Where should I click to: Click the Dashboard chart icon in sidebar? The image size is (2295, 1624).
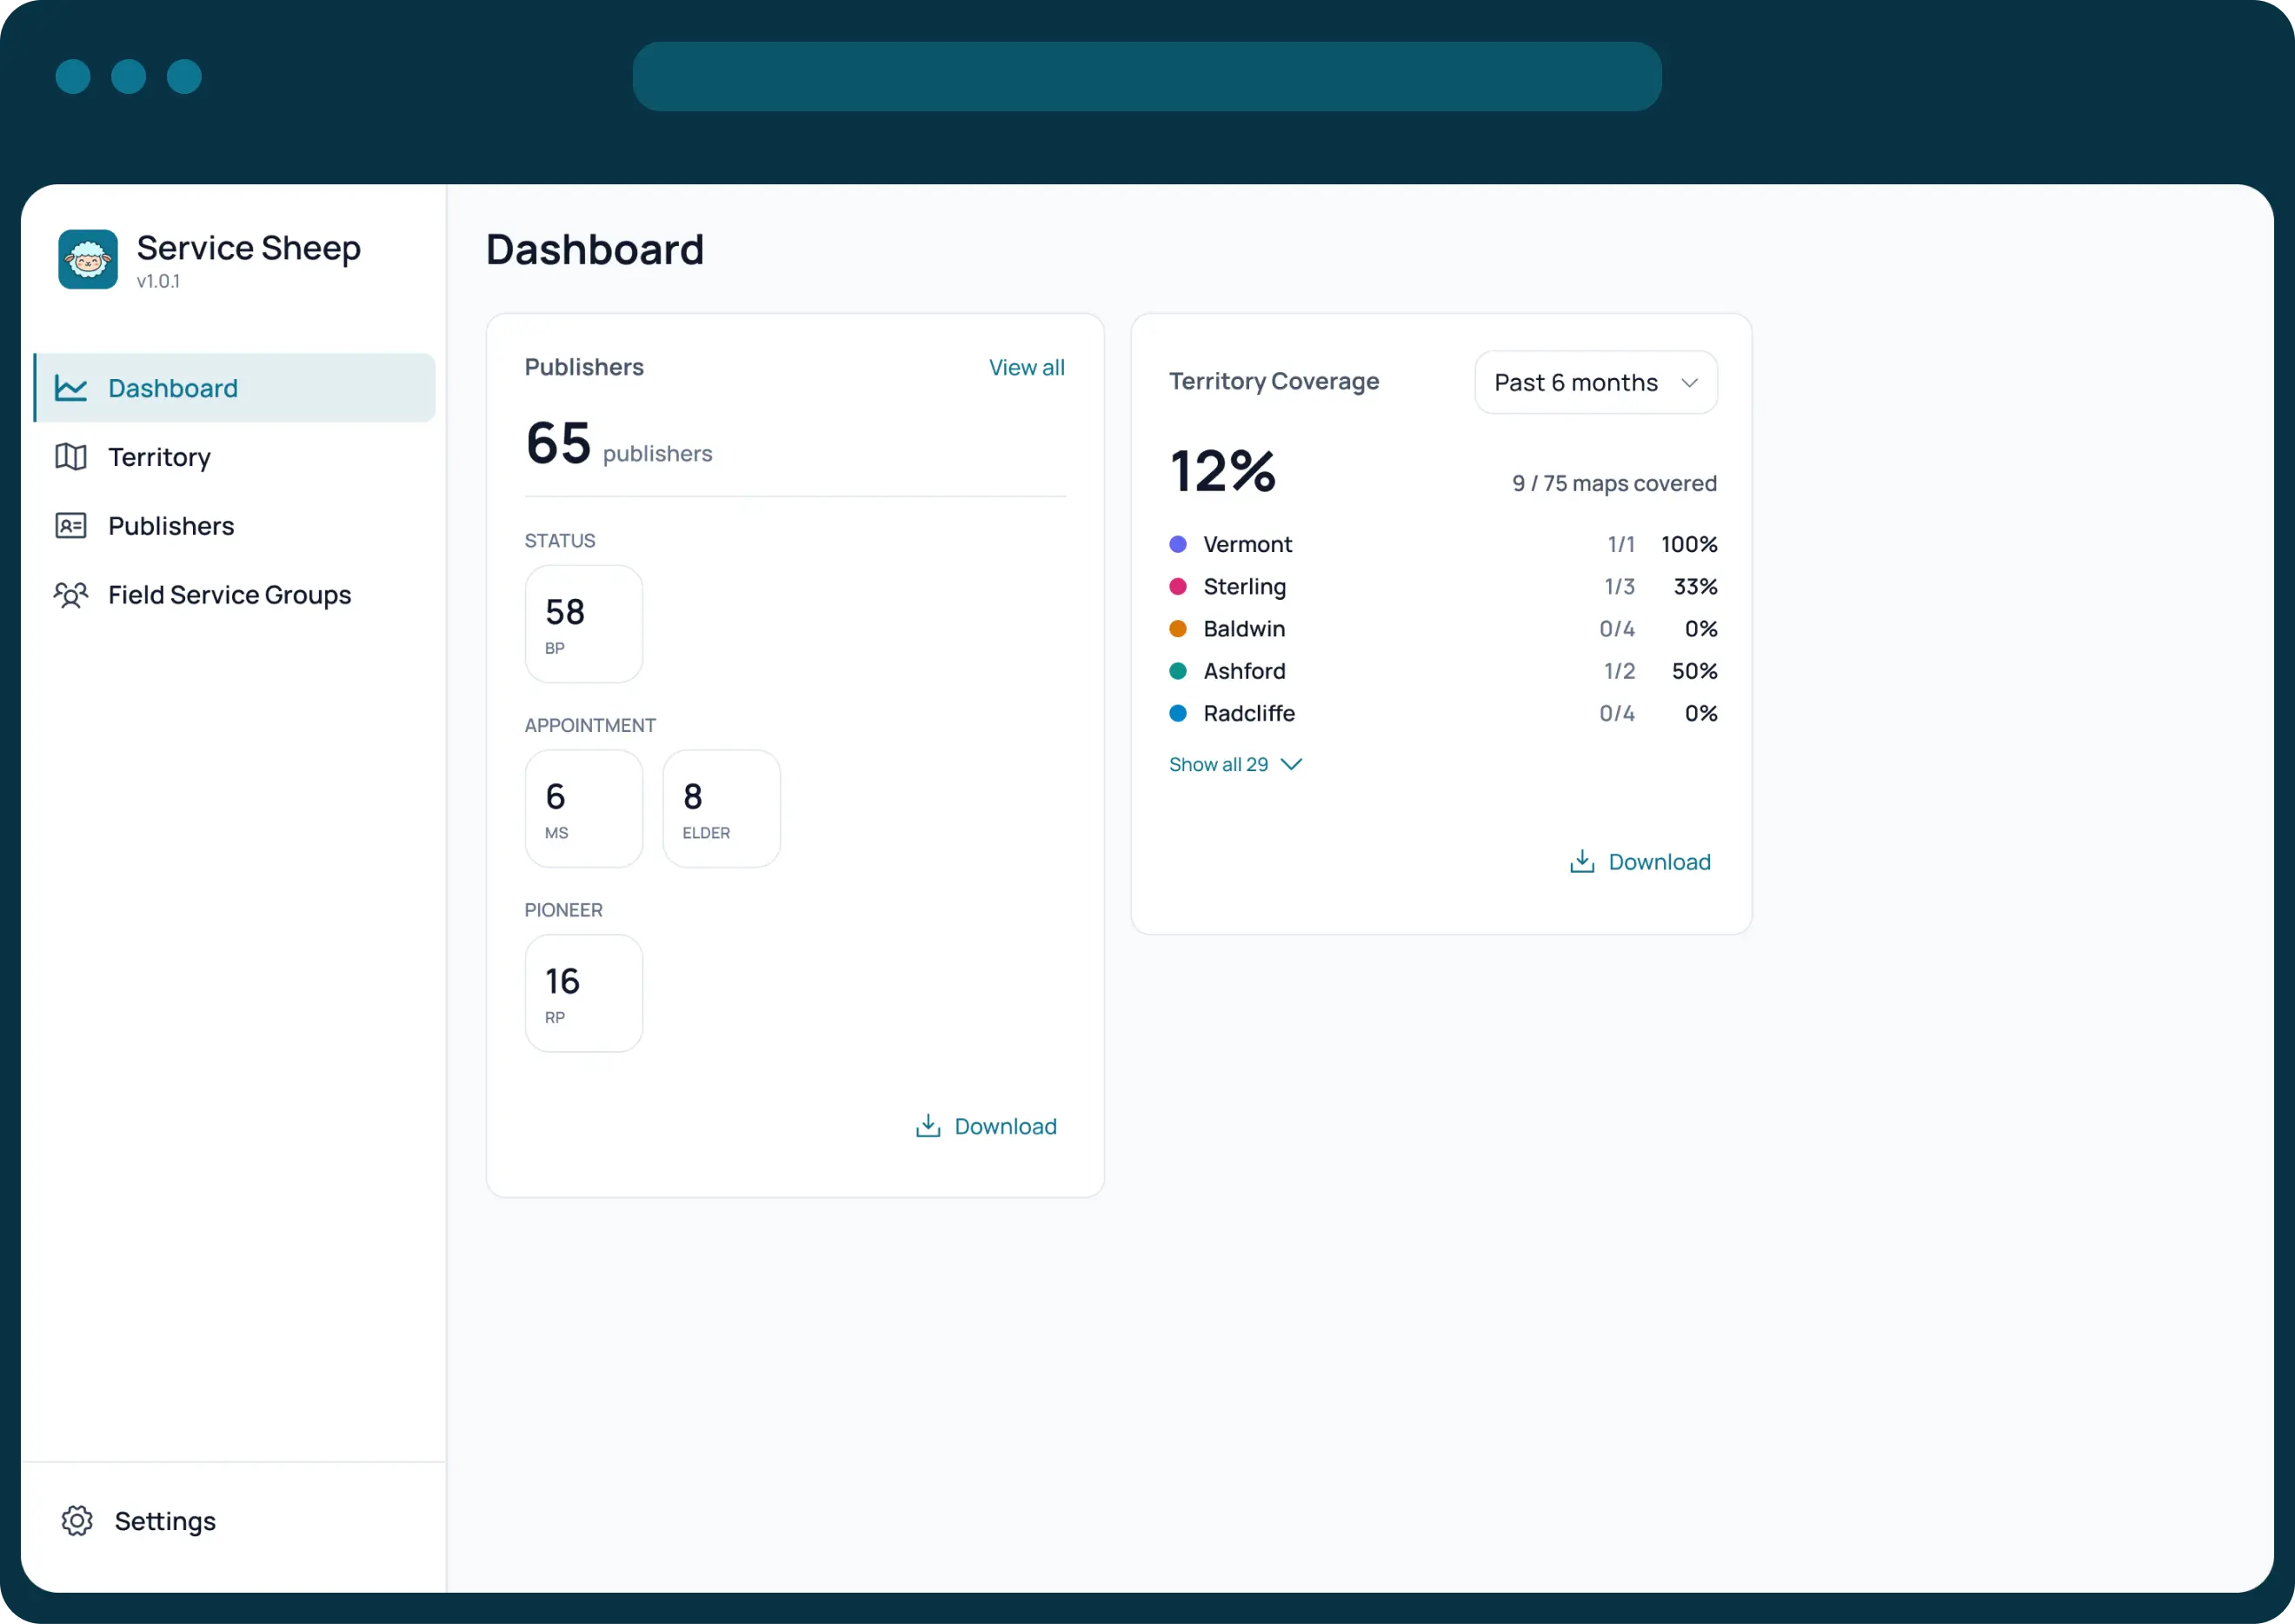(x=71, y=388)
